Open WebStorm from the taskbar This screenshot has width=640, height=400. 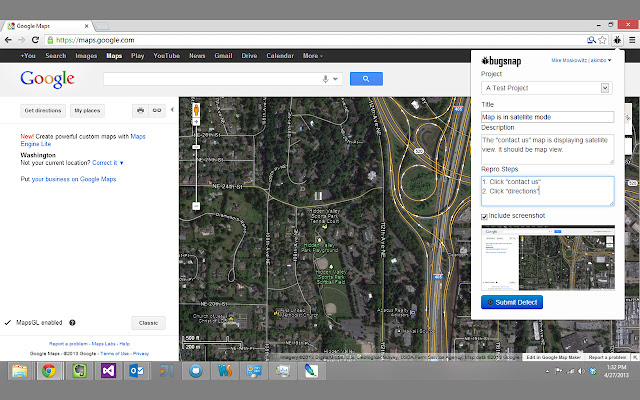(225, 371)
